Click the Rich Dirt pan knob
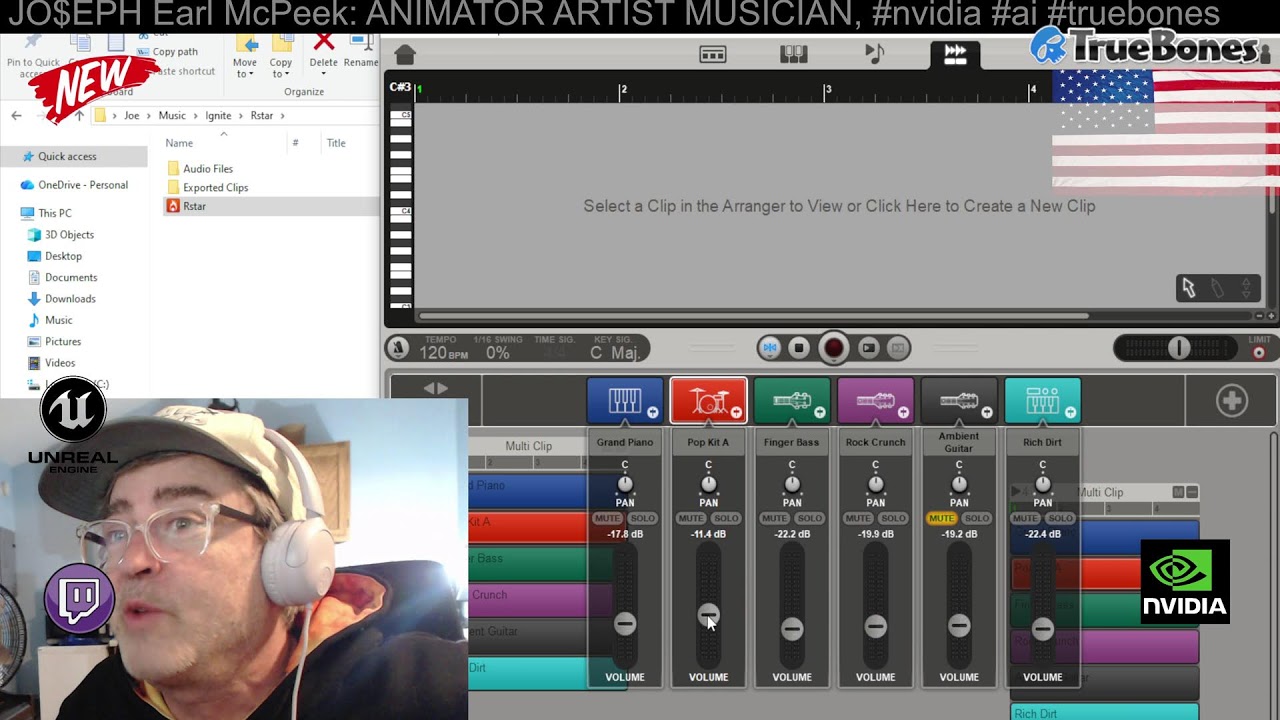This screenshot has height=720, width=1280. 1042,485
